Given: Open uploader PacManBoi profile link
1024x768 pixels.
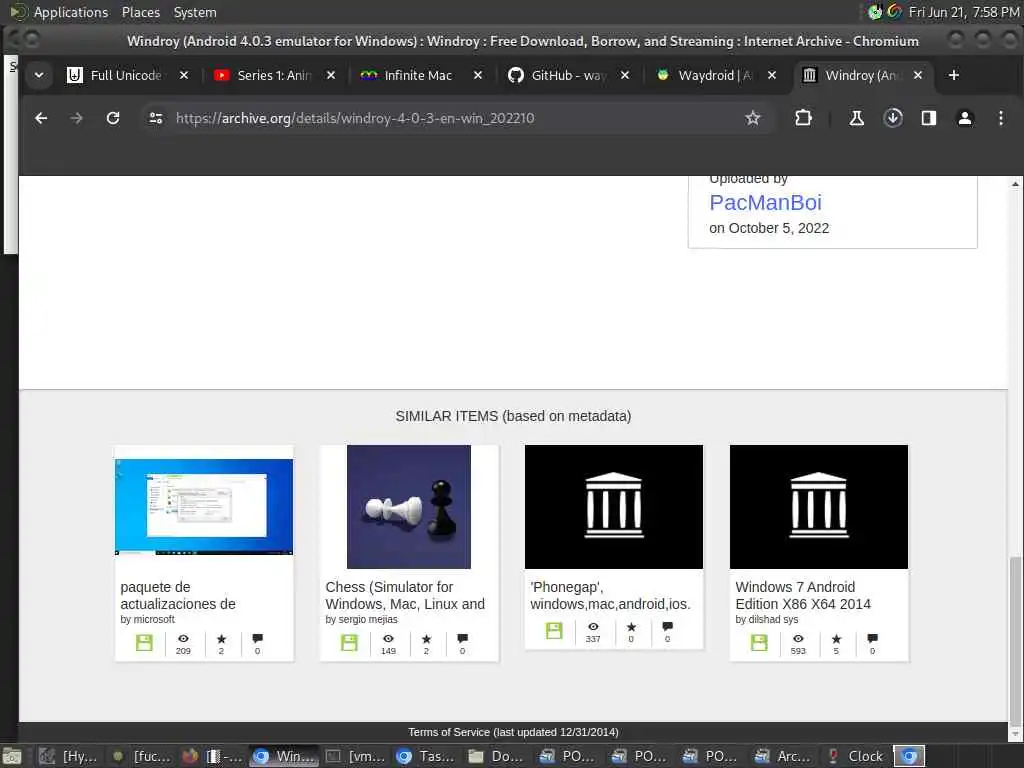Looking at the screenshot, I should (x=765, y=202).
